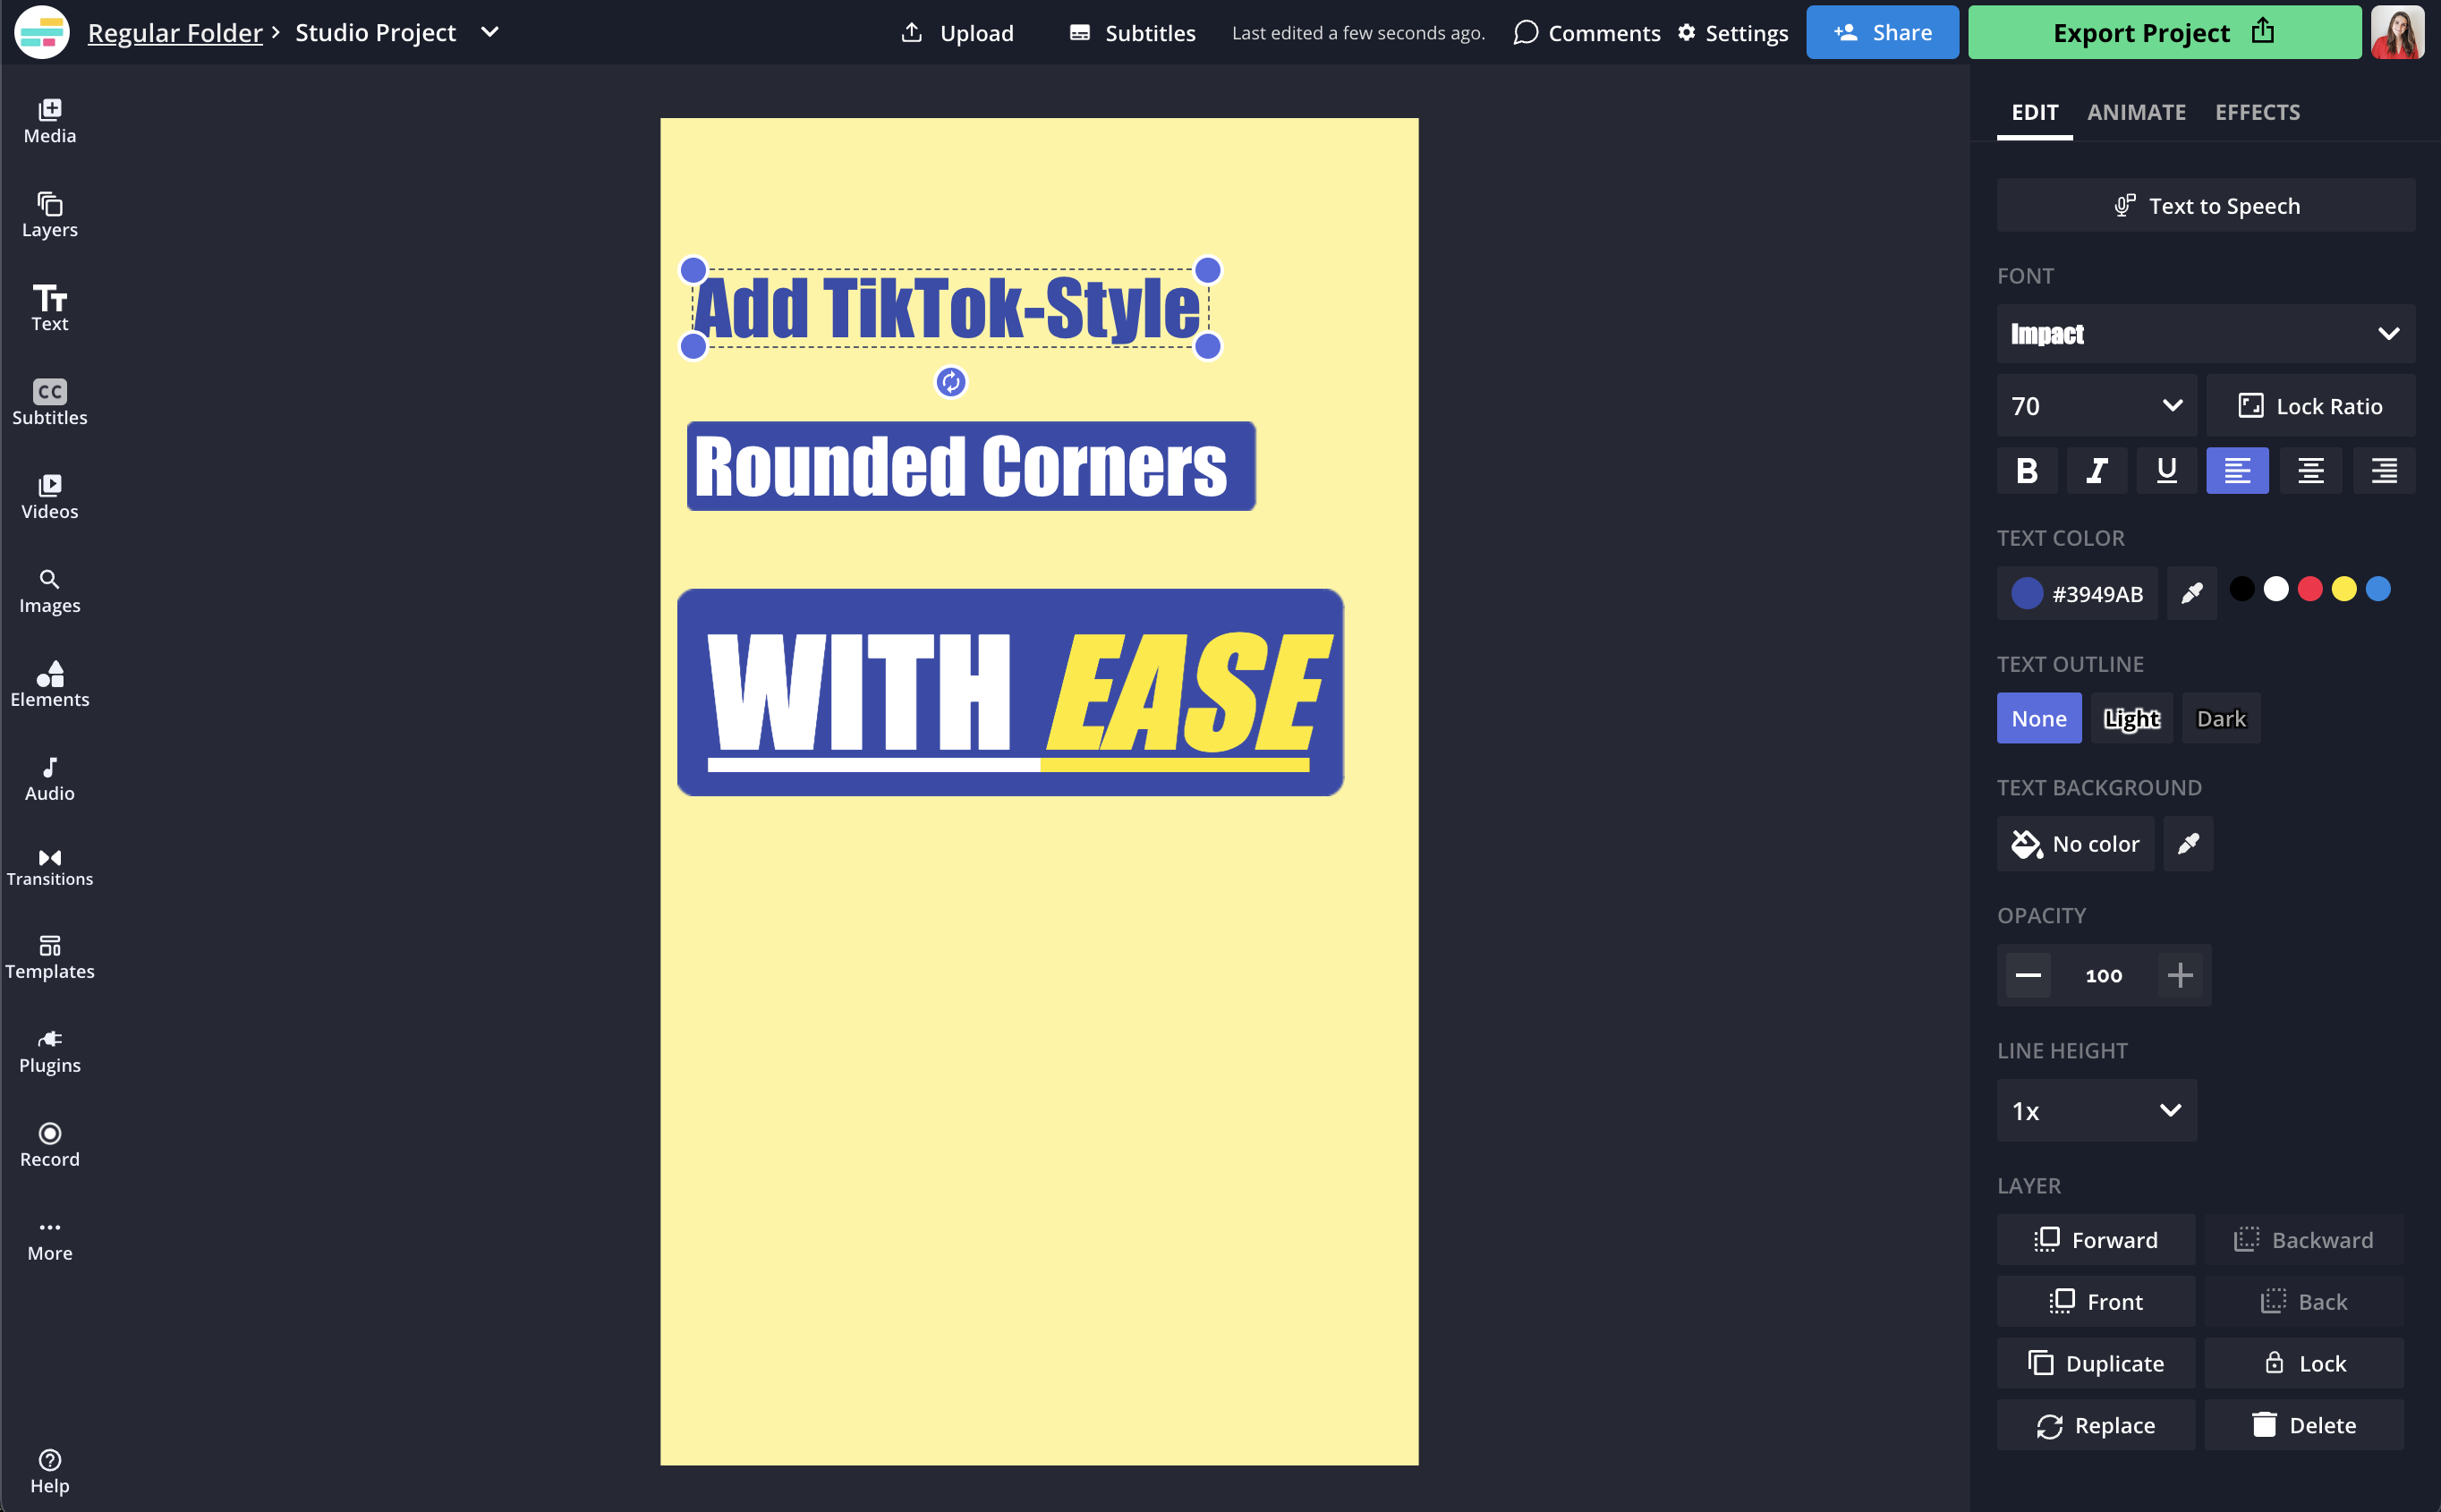Toggle bold formatting
The width and height of the screenshot is (2441, 1512).
[x=2026, y=470]
